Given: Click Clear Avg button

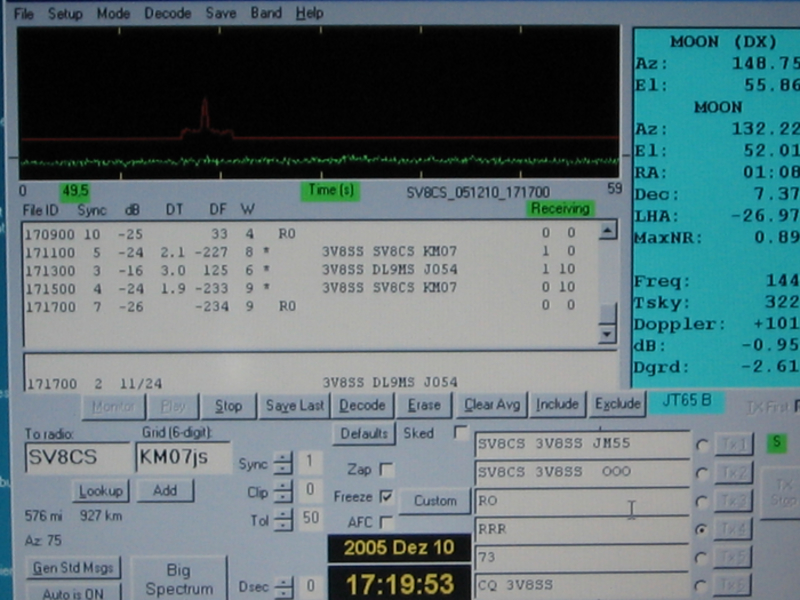Looking at the screenshot, I should point(492,405).
